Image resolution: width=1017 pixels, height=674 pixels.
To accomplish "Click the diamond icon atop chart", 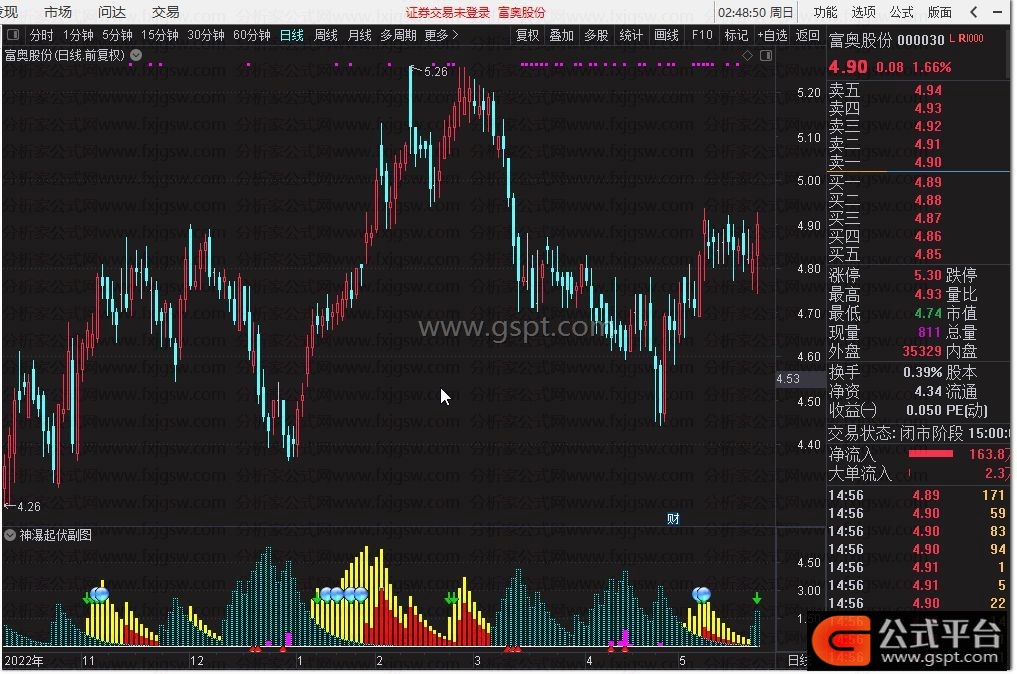I will [x=747, y=56].
